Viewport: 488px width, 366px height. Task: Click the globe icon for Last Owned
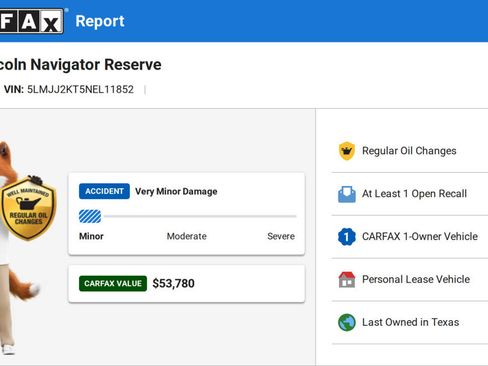(x=347, y=322)
